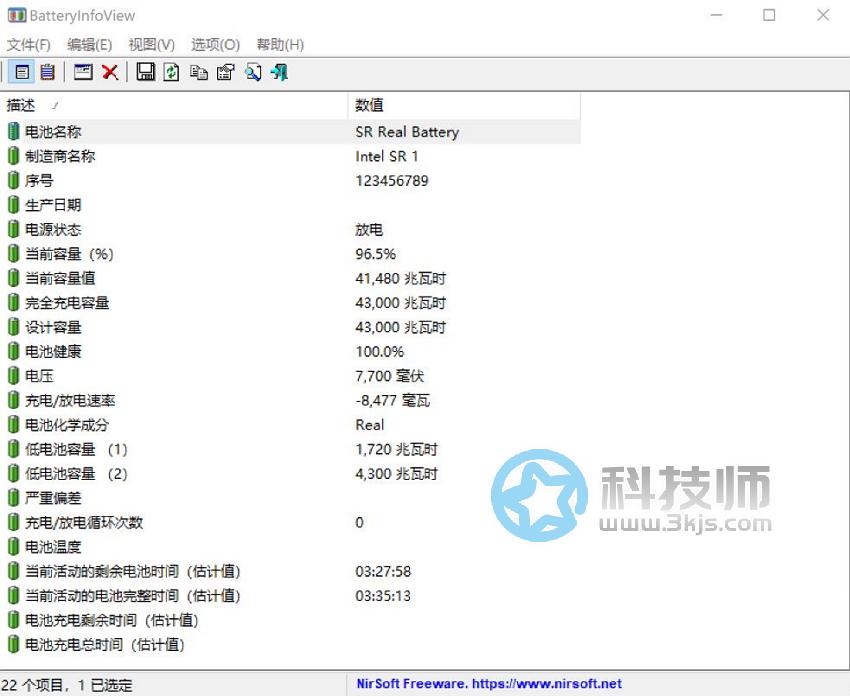Click the battery health value 100.0%
The image size is (850, 696).
(x=379, y=351)
